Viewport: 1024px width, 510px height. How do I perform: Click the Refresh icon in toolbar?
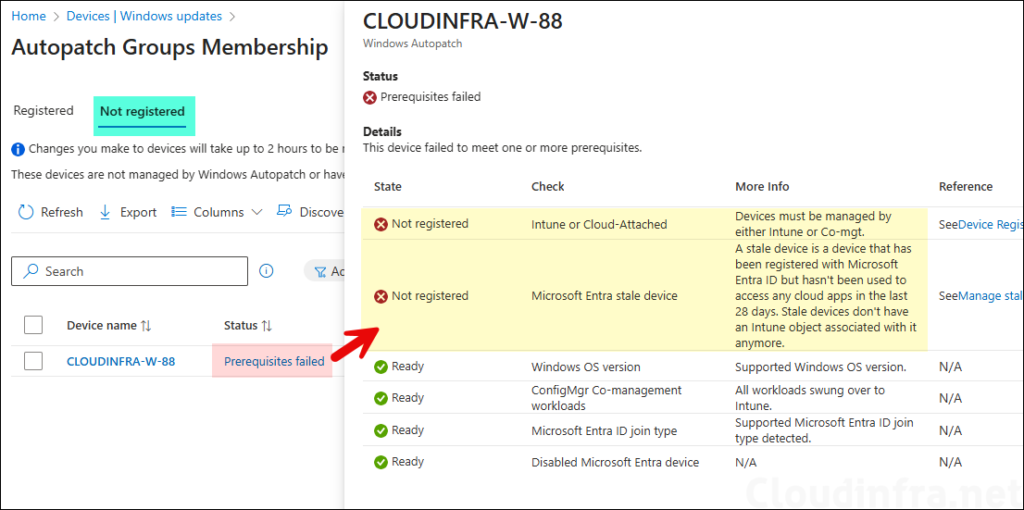(26, 212)
